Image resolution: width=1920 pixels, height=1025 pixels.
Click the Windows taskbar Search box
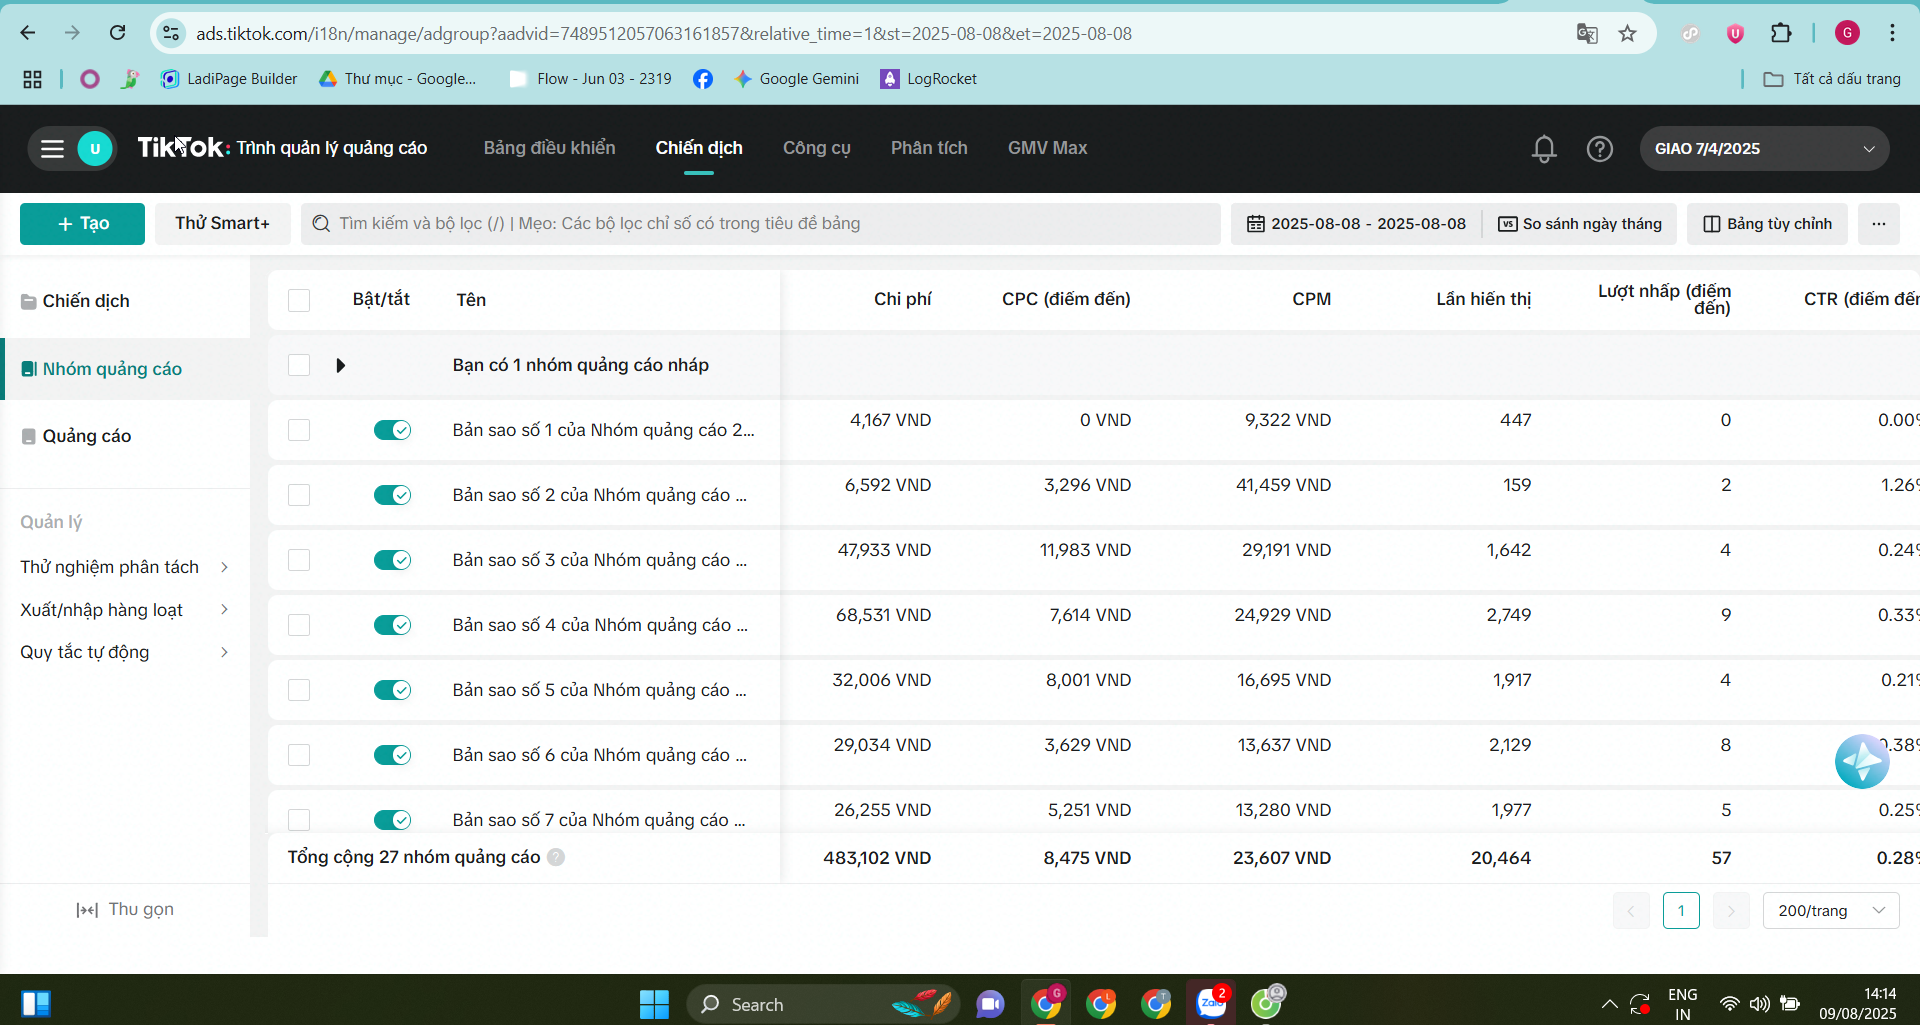click(822, 1004)
